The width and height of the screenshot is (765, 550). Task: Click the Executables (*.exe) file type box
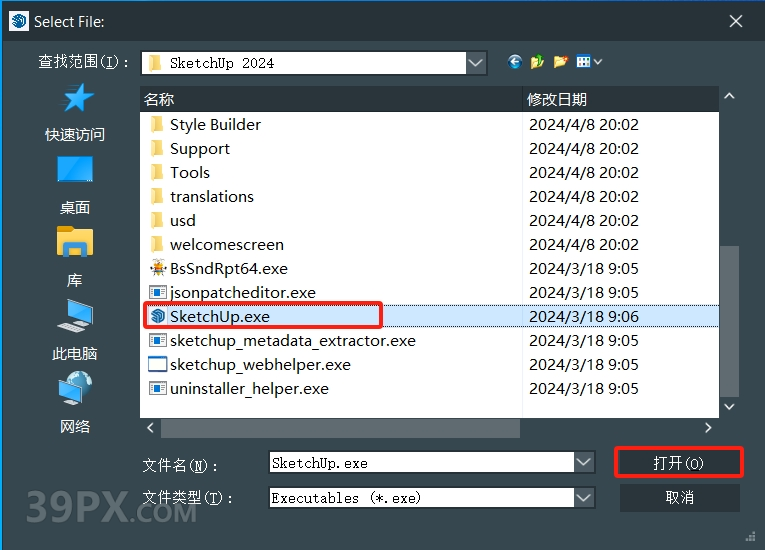point(422,498)
